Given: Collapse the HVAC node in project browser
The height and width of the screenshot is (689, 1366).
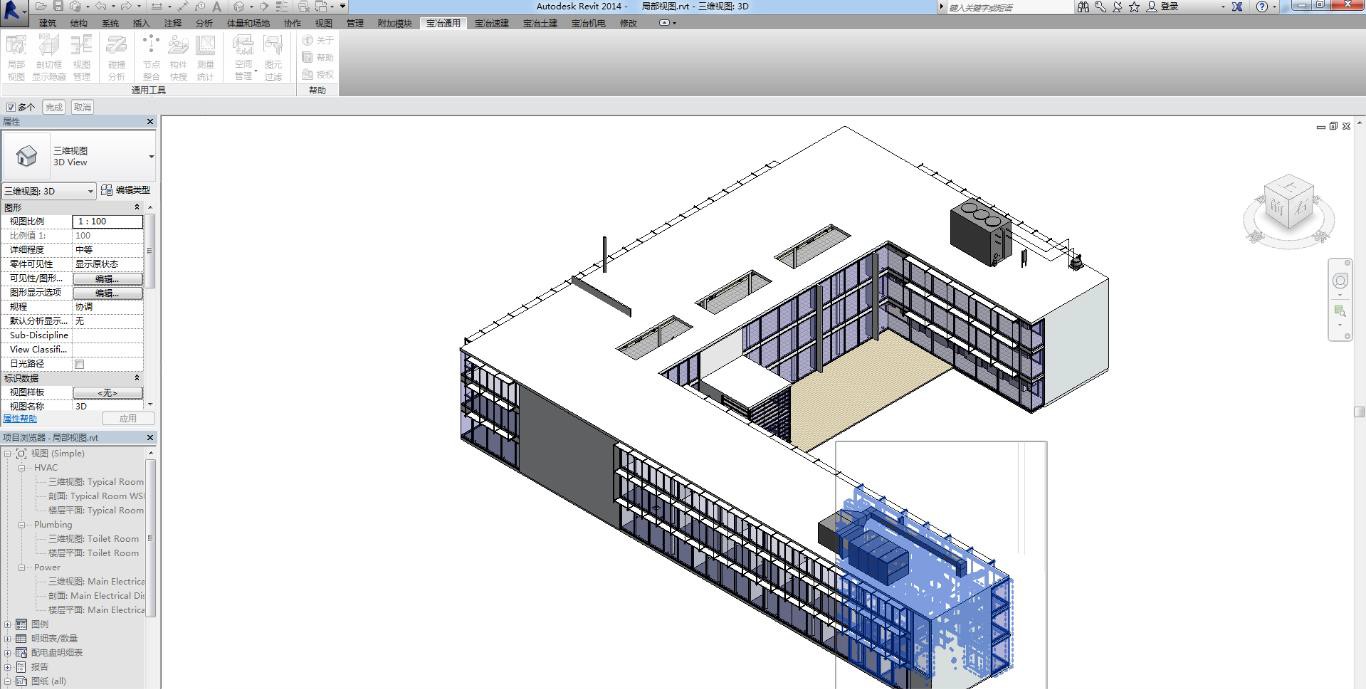Looking at the screenshot, I should [x=21, y=468].
